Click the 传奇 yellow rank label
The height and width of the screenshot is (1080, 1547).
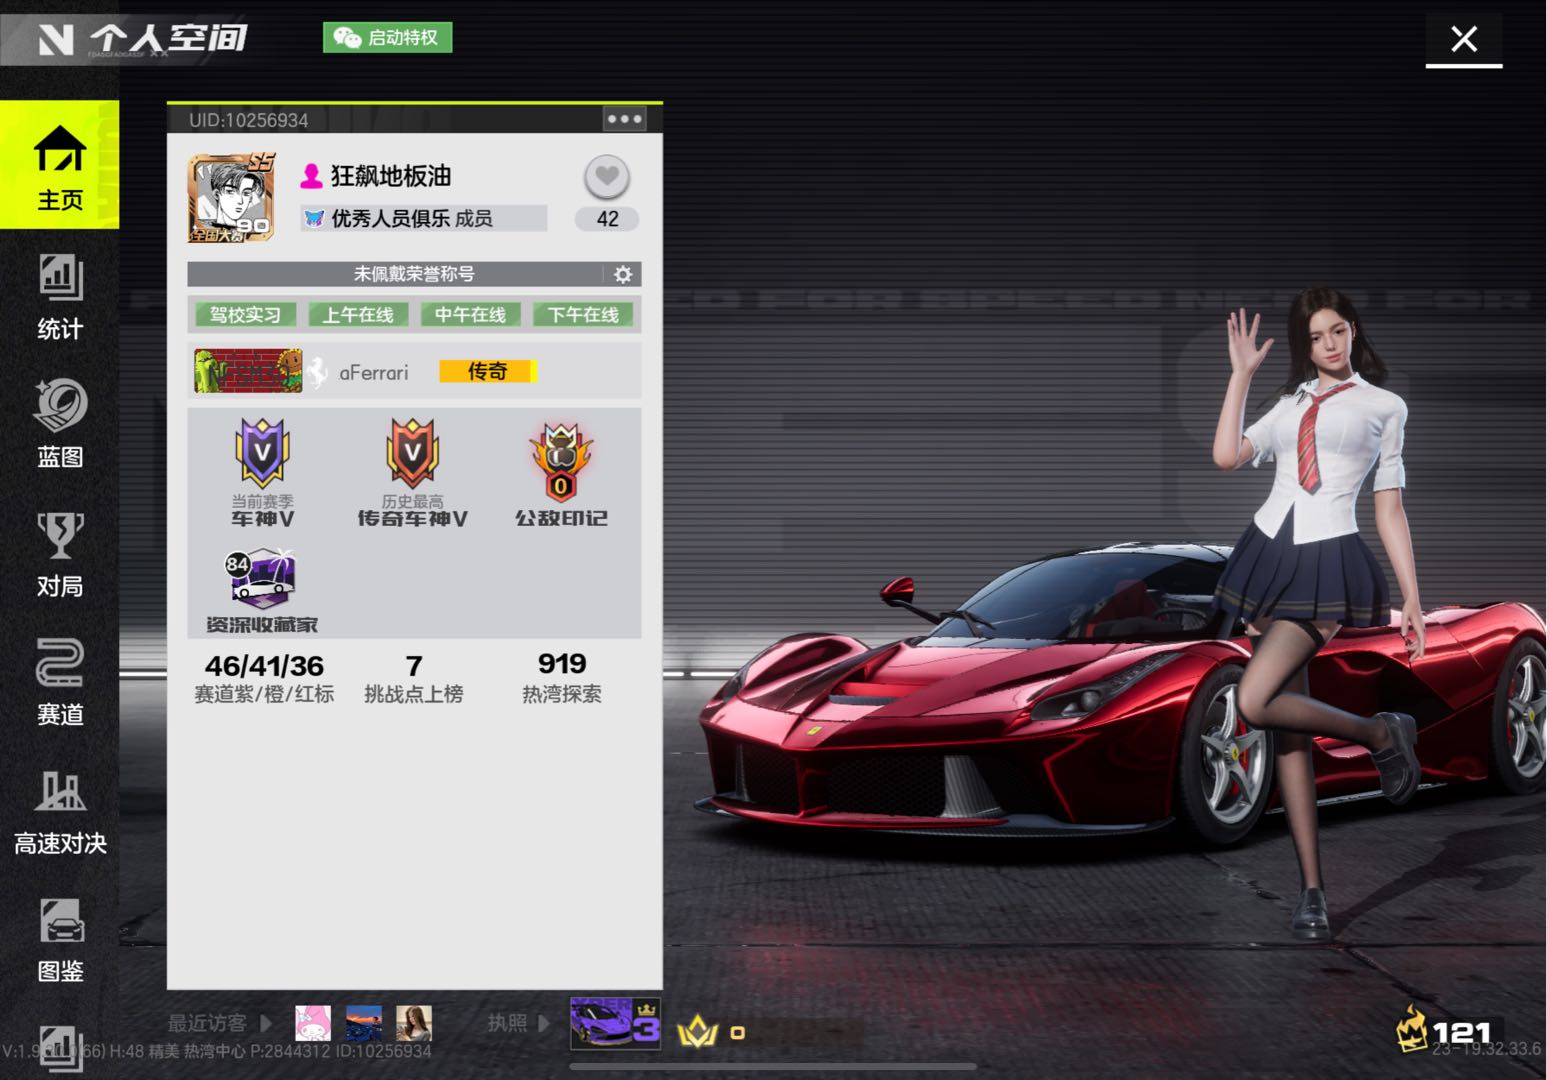tap(488, 371)
